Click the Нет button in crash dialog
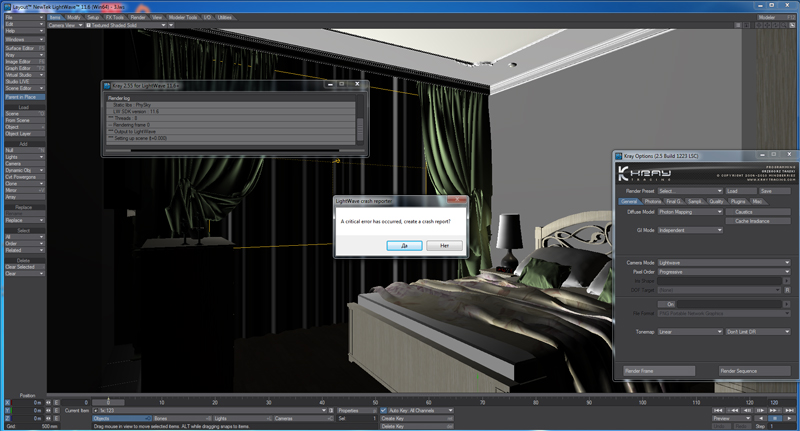The width and height of the screenshot is (800, 431). coord(444,245)
